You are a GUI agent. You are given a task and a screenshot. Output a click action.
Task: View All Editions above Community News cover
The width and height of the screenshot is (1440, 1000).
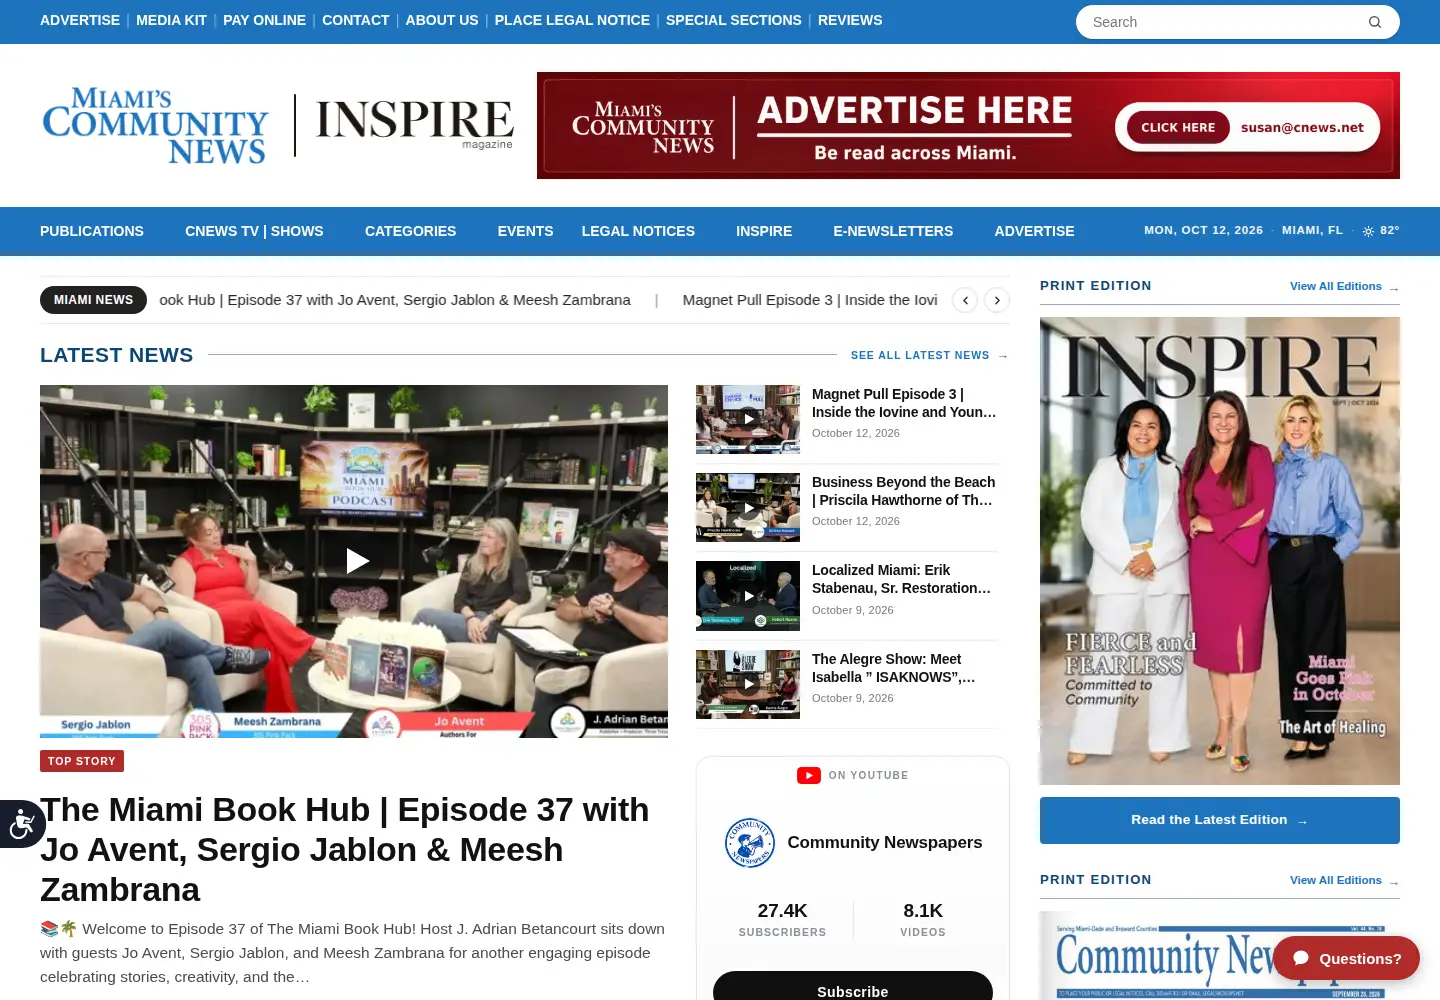(1344, 880)
